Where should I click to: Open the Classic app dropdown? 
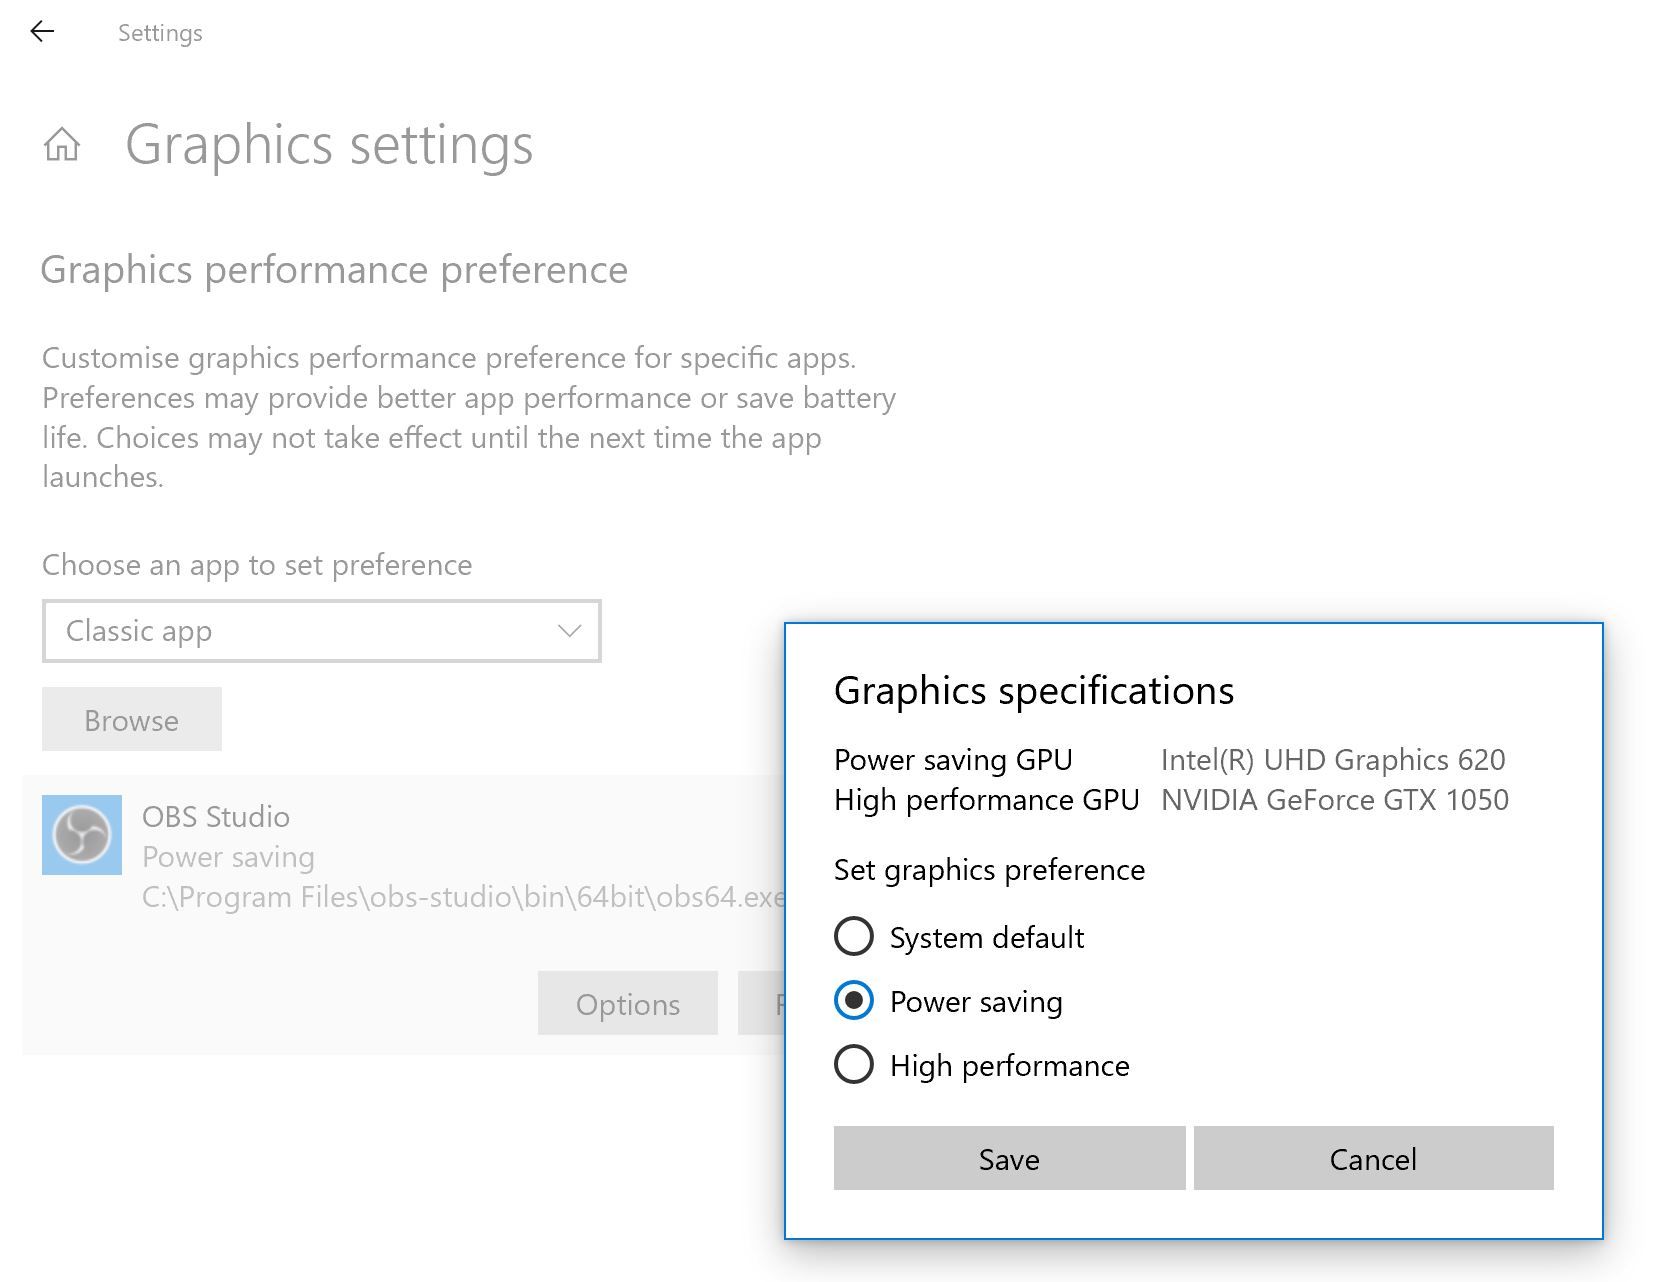click(x=320, y=631)
